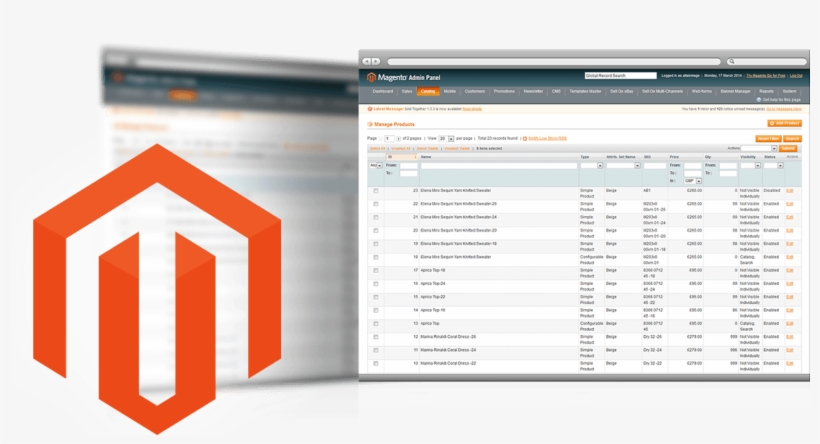This screenshot has width=820, height=444.
Task: Click the Log Out link
Action: click(796, 76)
